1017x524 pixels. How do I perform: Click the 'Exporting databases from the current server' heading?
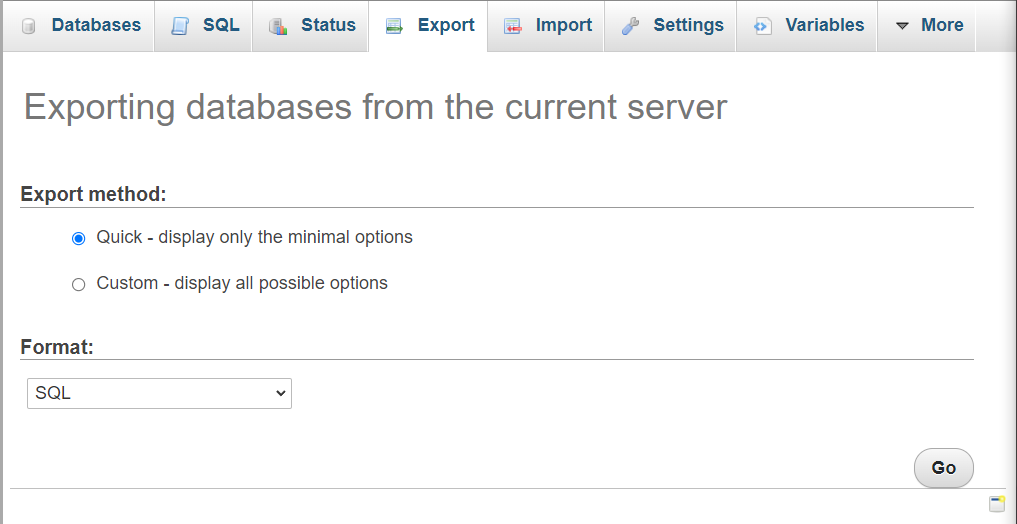click(376, 107)
